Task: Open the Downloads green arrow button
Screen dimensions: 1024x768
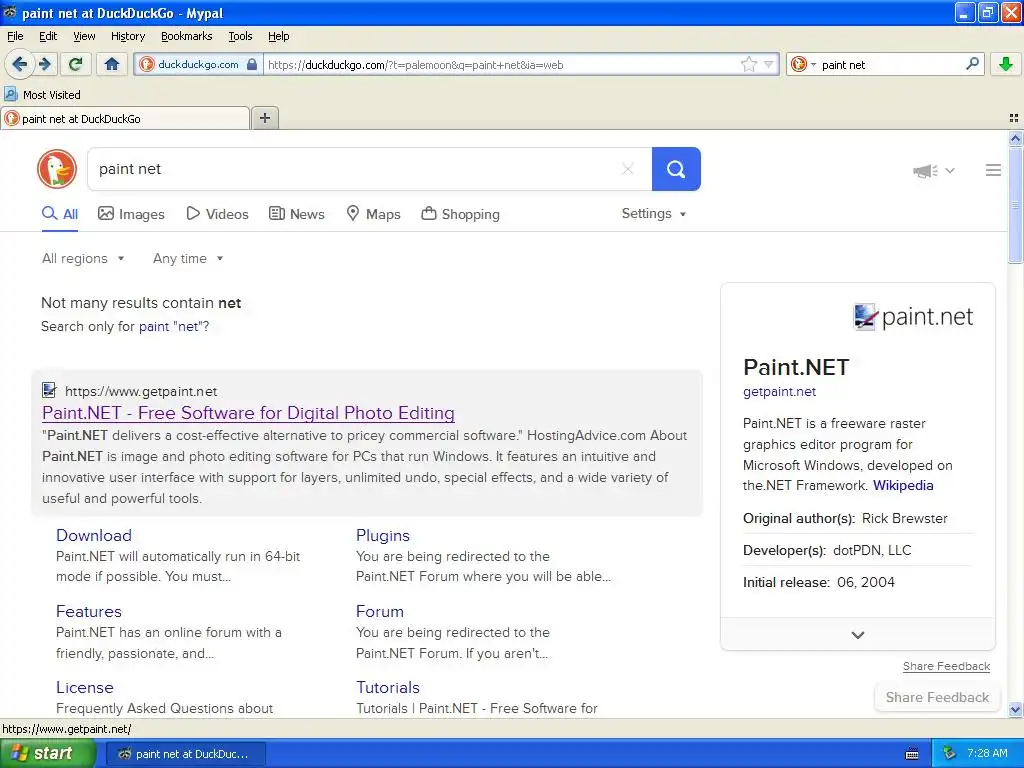Action: coord(1006,64)
